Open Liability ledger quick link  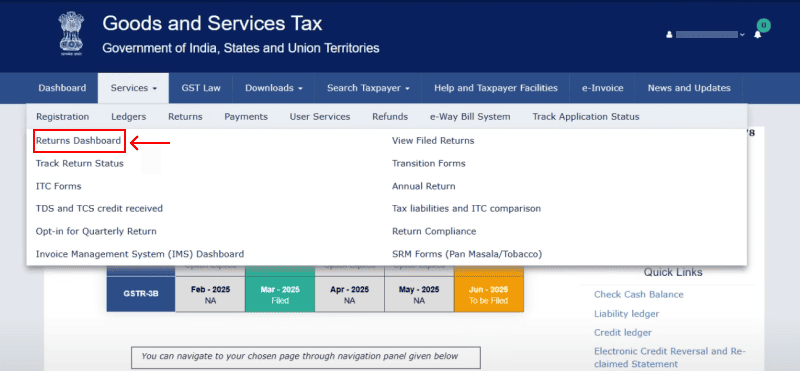pos(627,314)
